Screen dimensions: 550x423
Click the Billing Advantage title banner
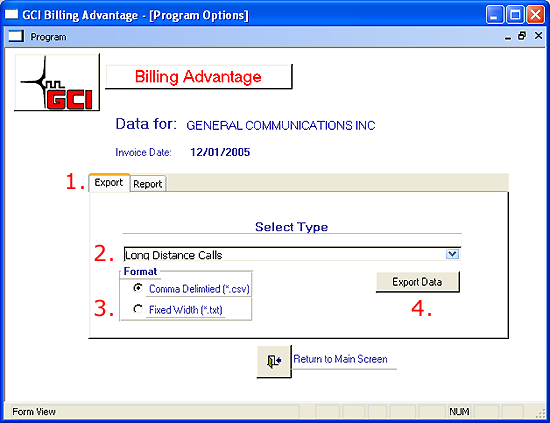tap(199, 76)
